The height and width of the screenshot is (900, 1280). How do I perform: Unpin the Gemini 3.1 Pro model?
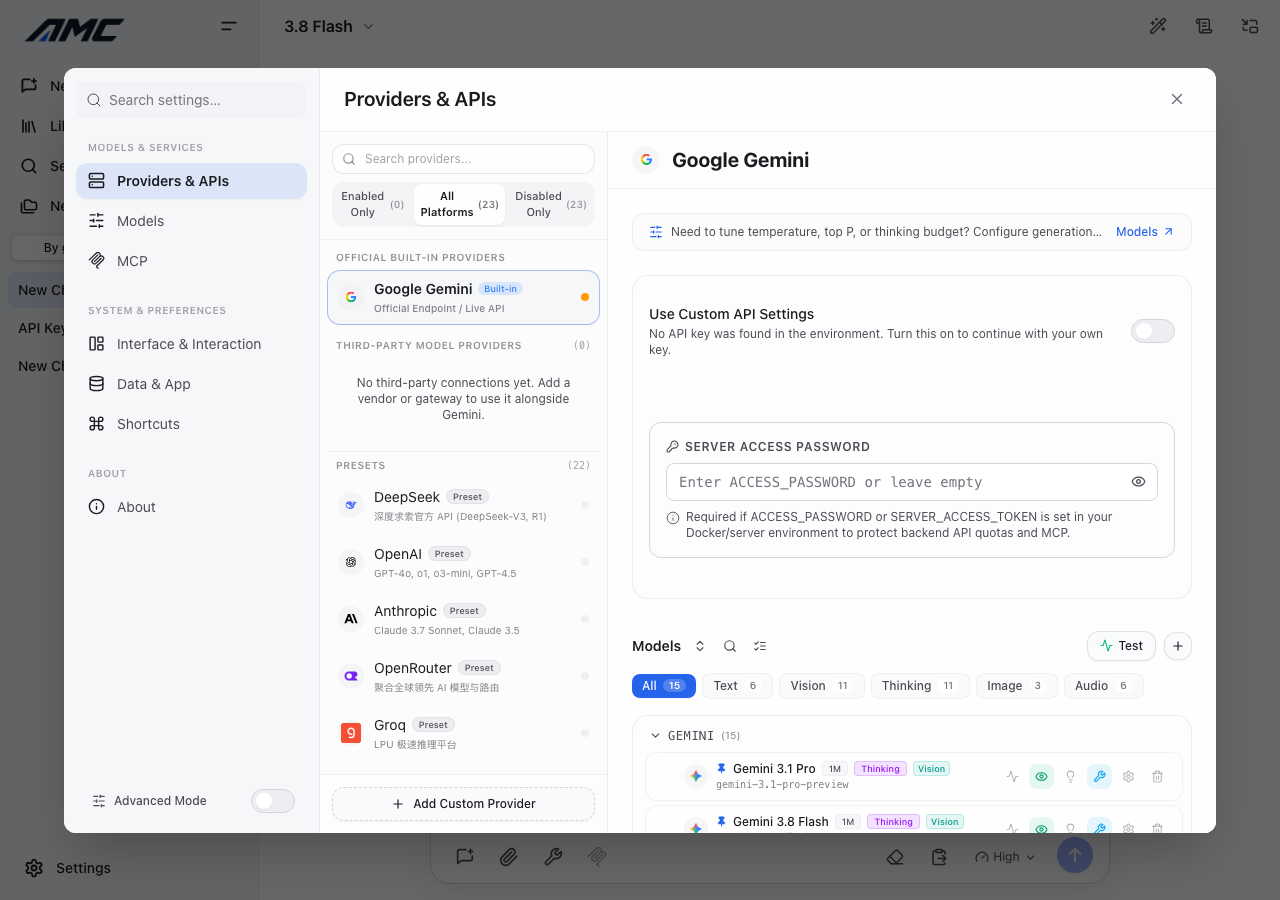coord(722,768)
